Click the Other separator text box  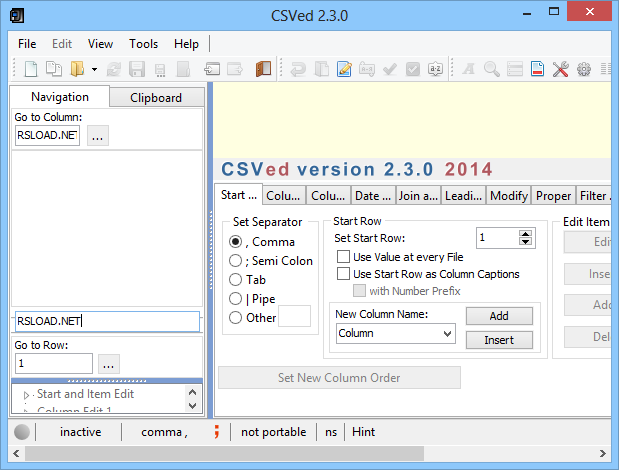click(294, 316)
